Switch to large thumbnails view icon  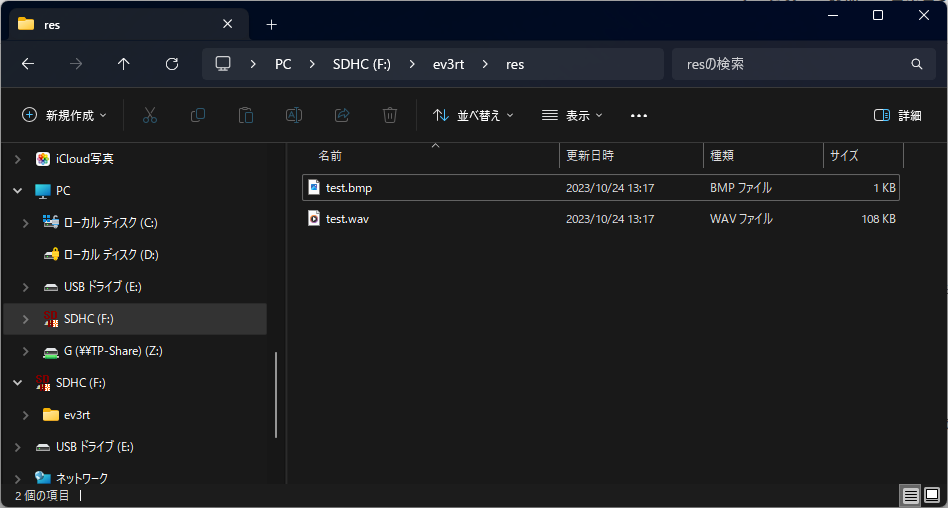[932, 497]
